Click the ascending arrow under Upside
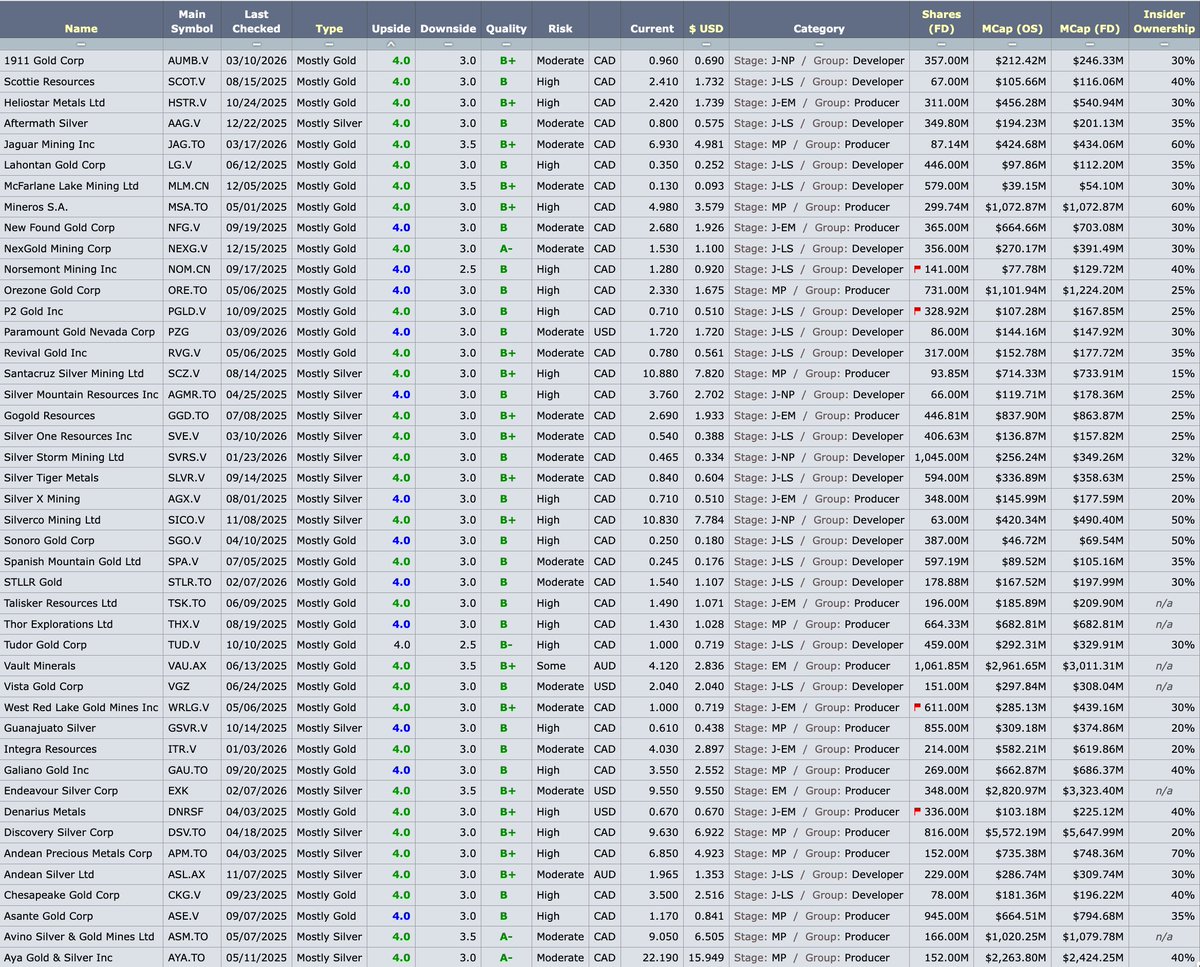The width and height of the screenshot is (1200, 967). (390, 44)
